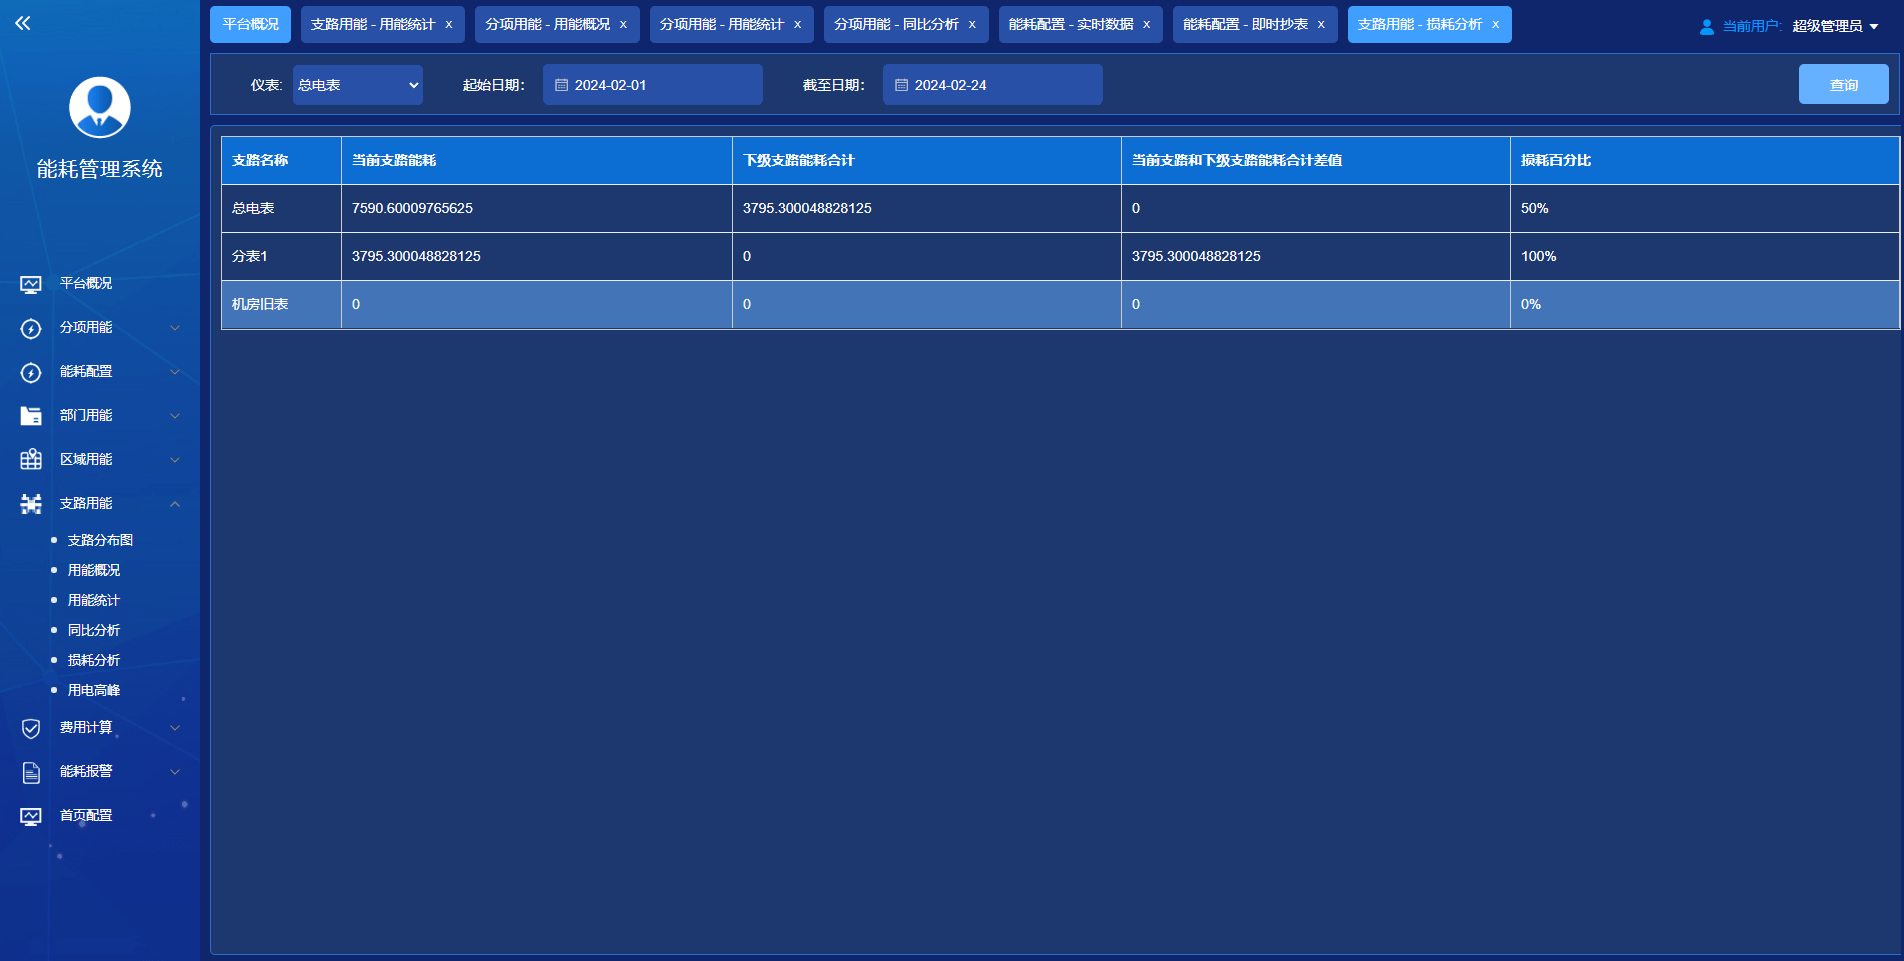Expand 费用计算 menu chevron
The height and width of the screenshot is (961, 1904).
(175, 728)
